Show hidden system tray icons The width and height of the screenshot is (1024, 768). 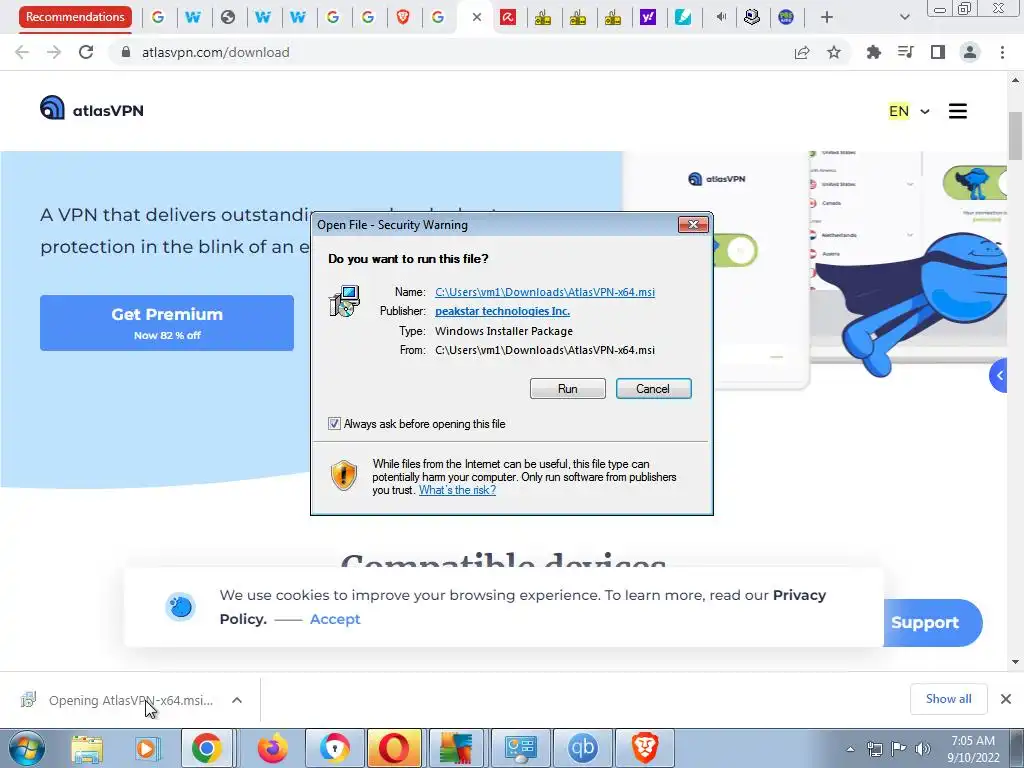coord(850,749)
